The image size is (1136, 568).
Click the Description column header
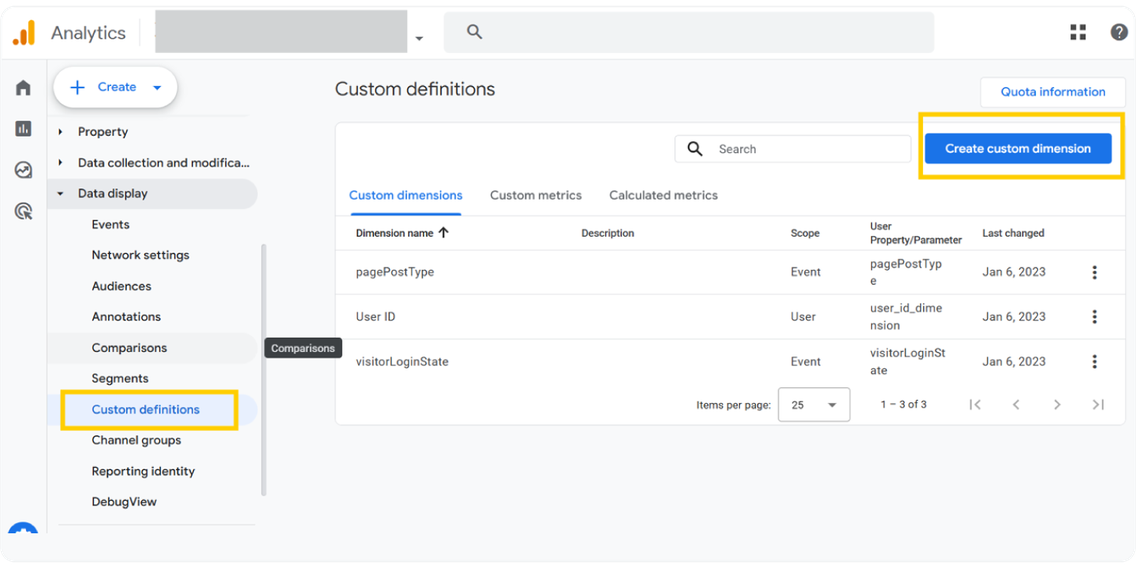[x=607, y=233]
